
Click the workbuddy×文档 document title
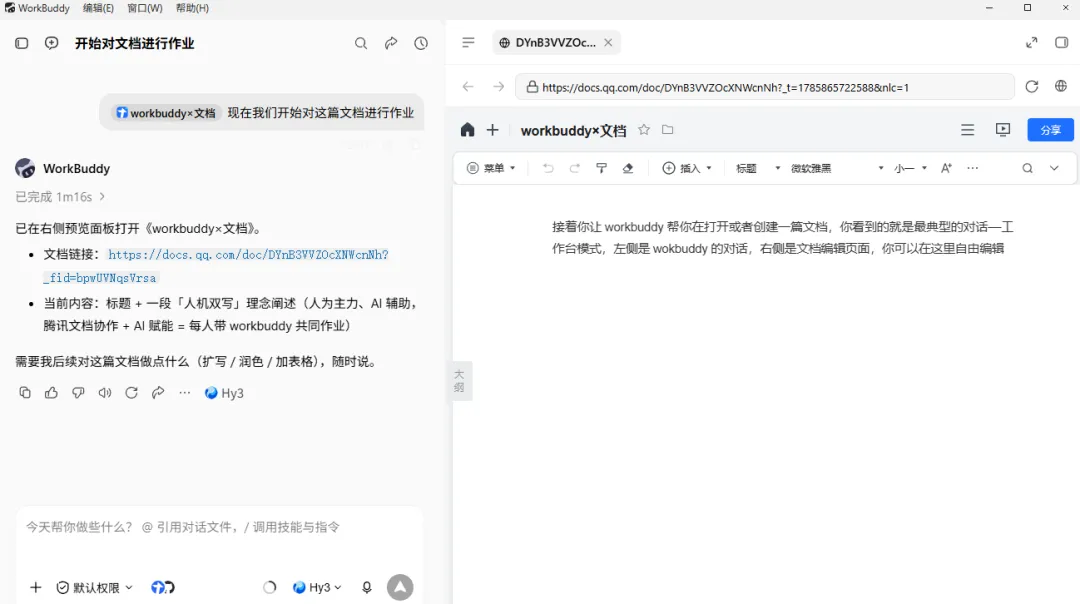[x=573, y=130]
